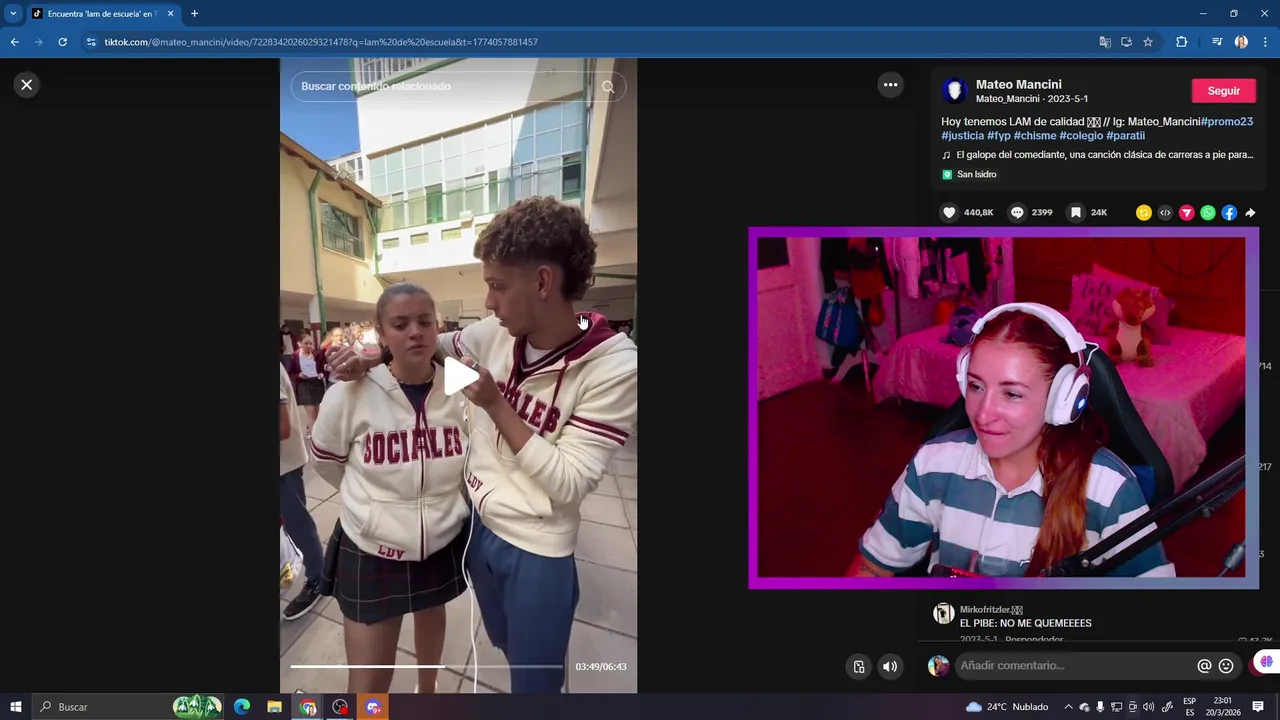The height and width of the screenshot is (720, 1280).
Task: Send to friends via pink arrow icon
Action: [x=1186, y=213]
